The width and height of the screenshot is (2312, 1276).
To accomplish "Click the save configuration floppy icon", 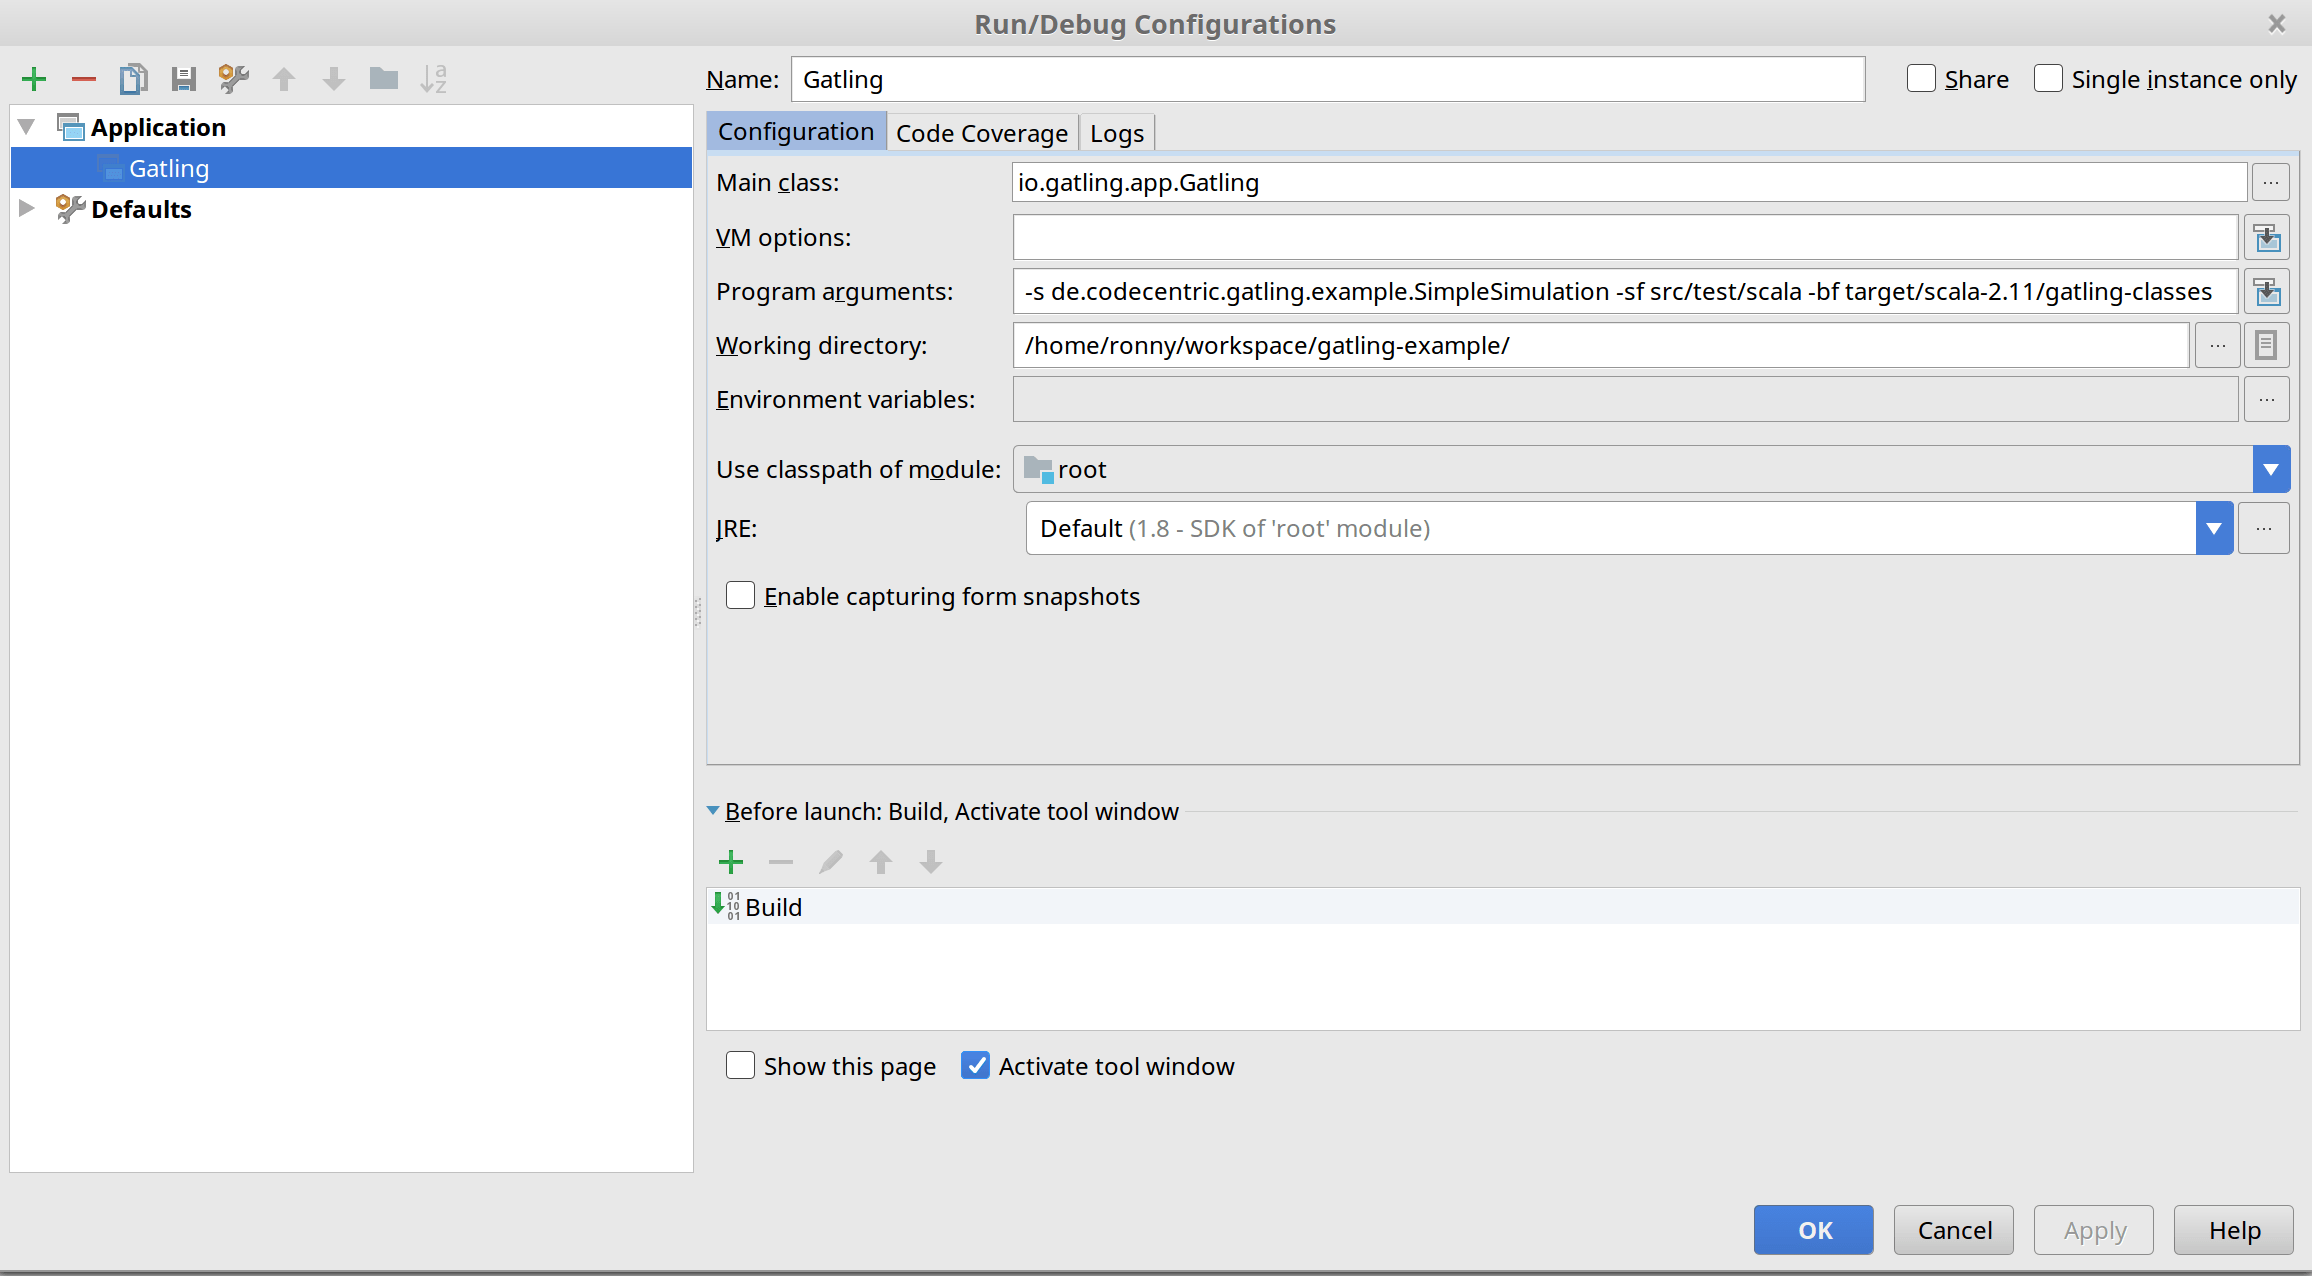I will coord(183,79).
